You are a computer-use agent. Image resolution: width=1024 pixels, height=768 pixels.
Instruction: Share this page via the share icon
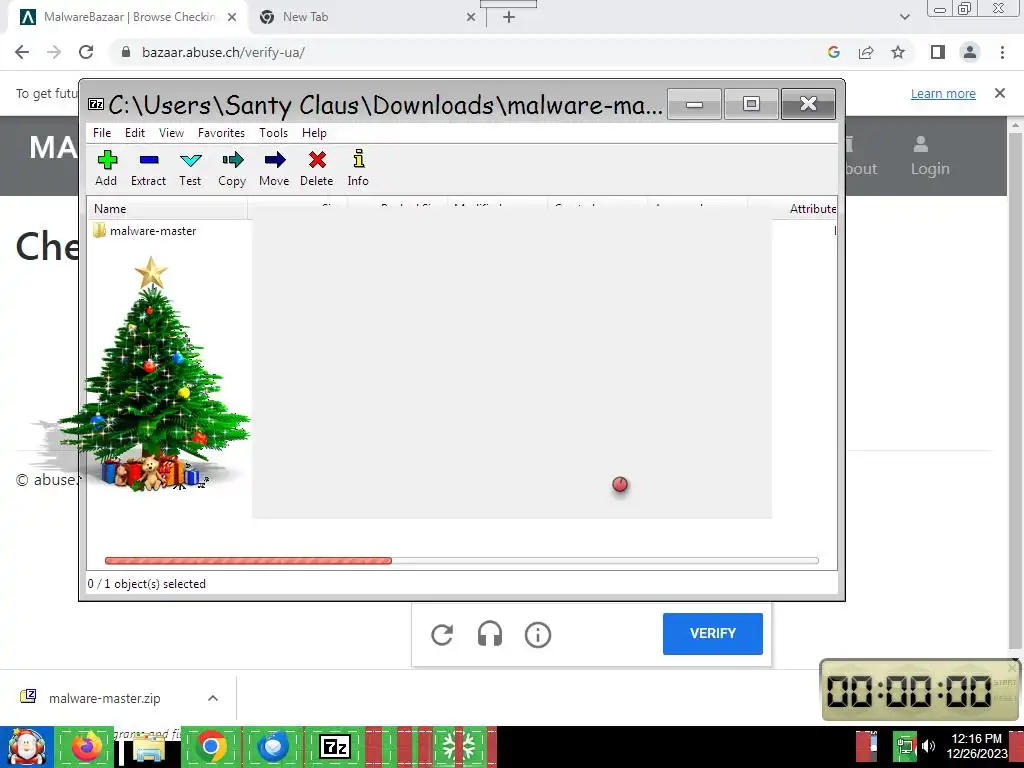click(x=866, y=52)
